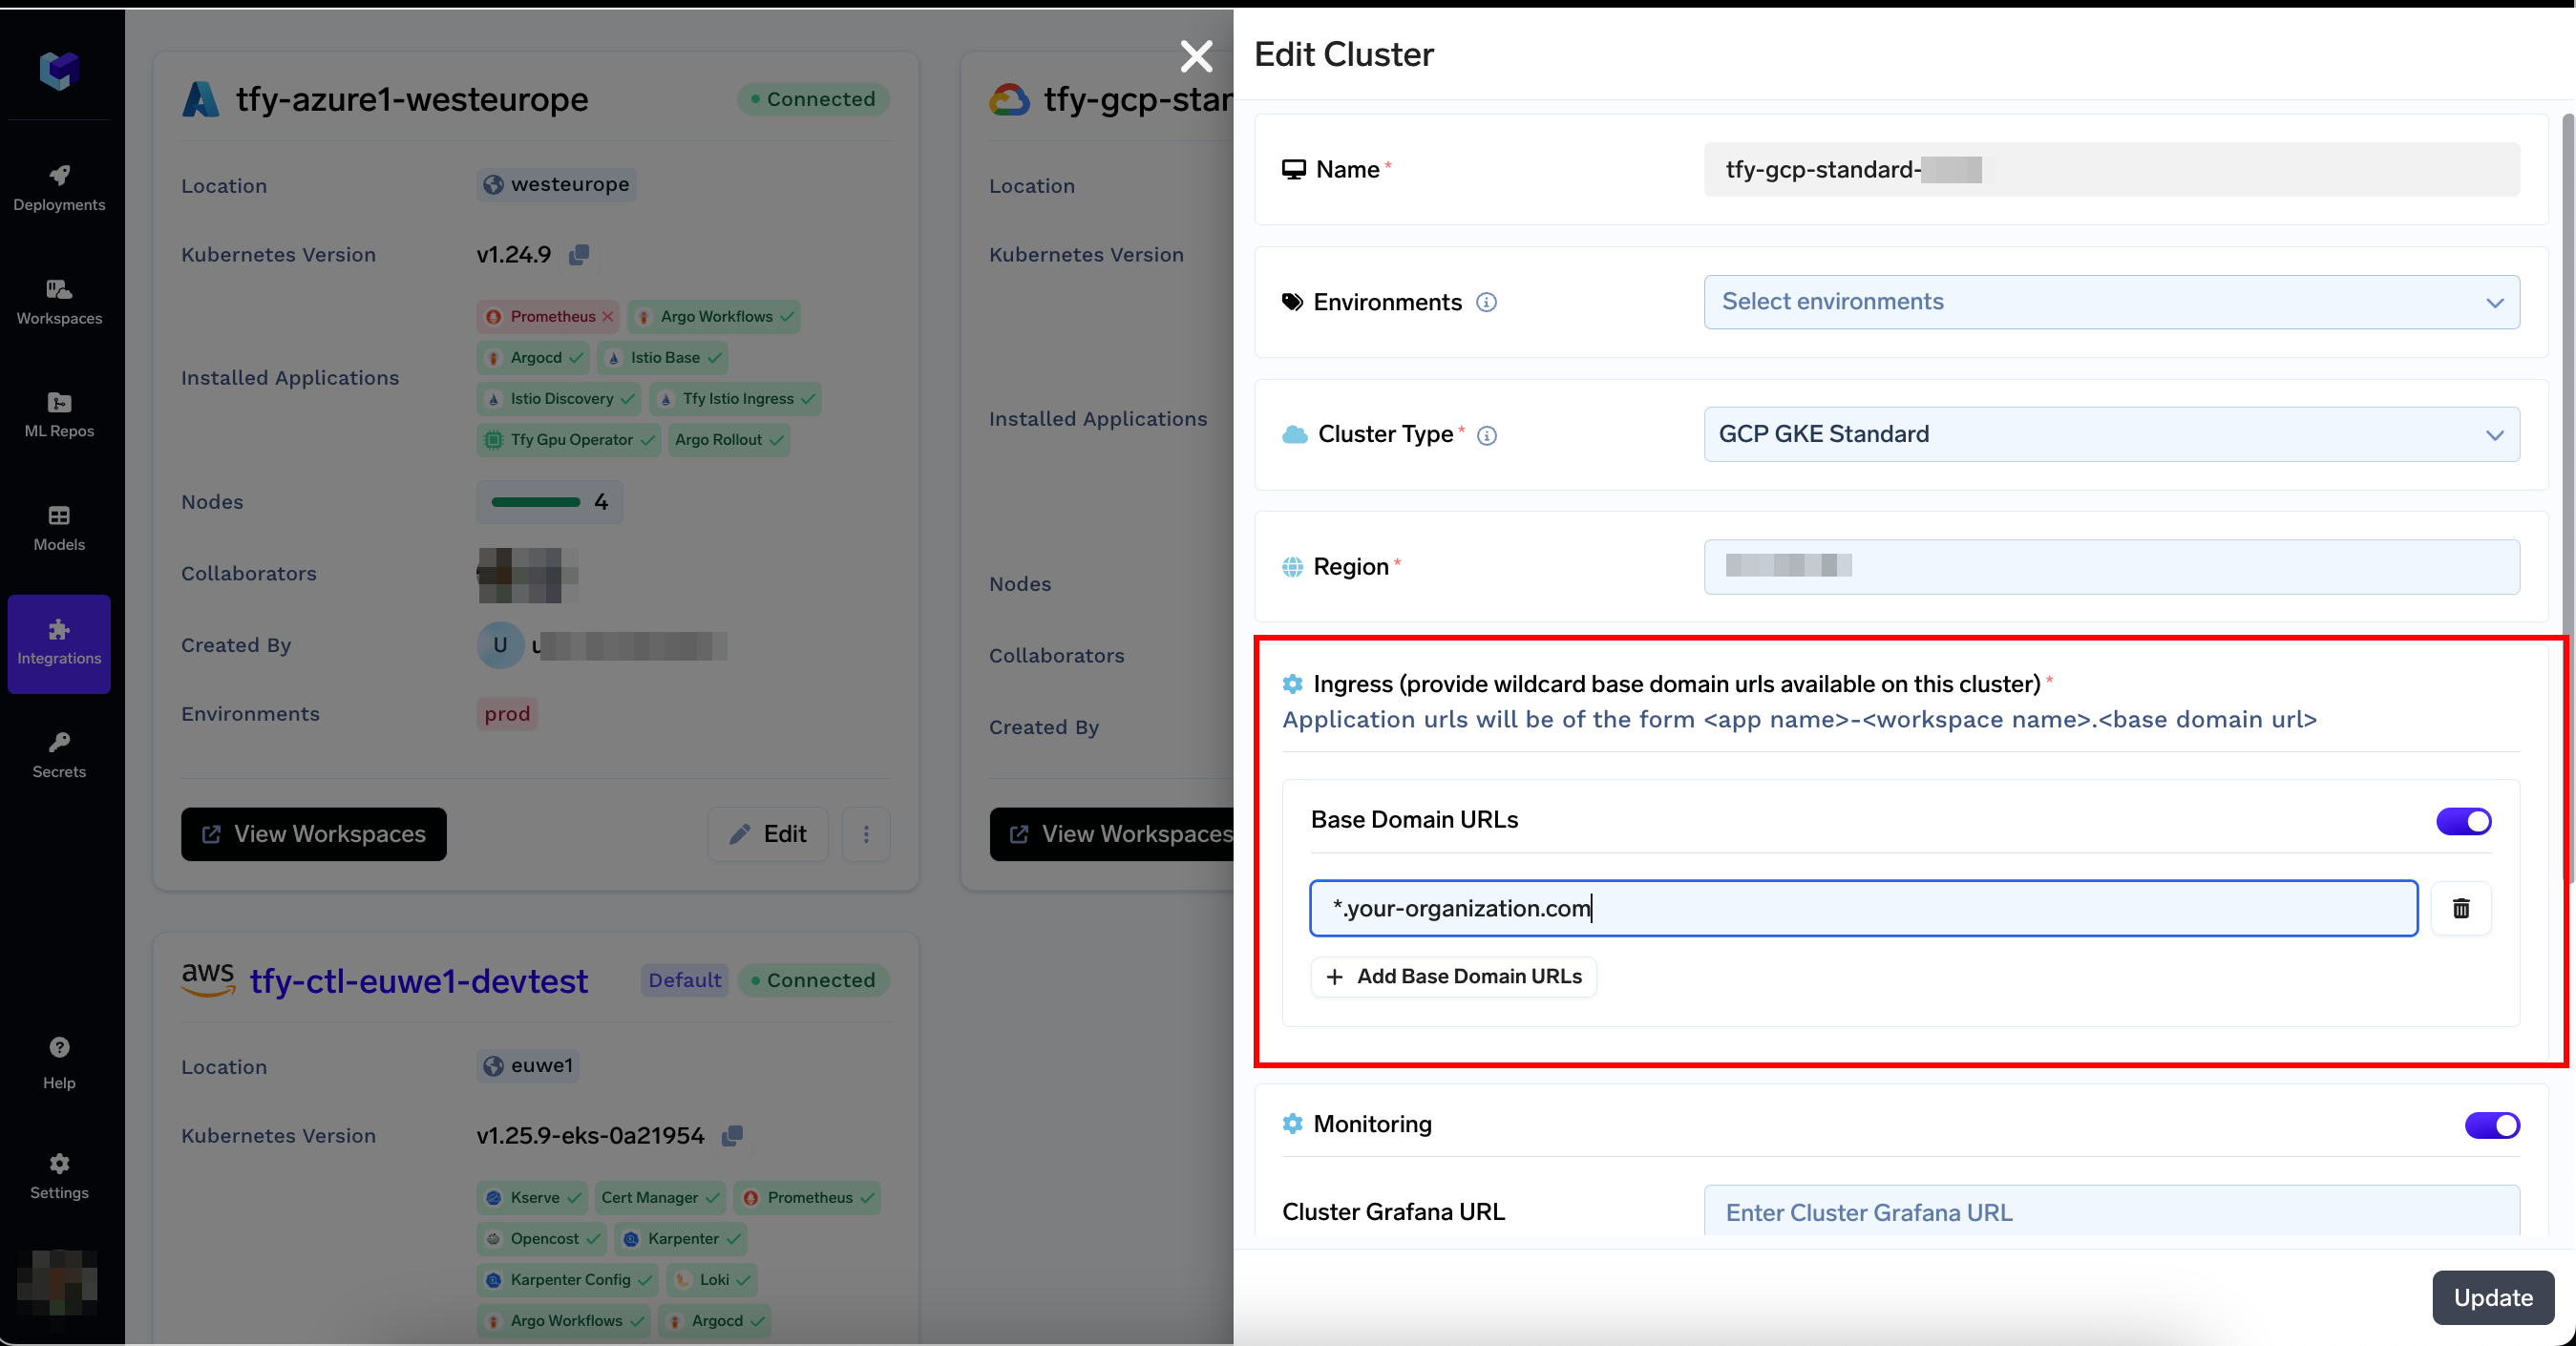This screenshot has width=2576, height=1346.
Task: Click the Help question mark icon
Action: (x=59, y=1047)
